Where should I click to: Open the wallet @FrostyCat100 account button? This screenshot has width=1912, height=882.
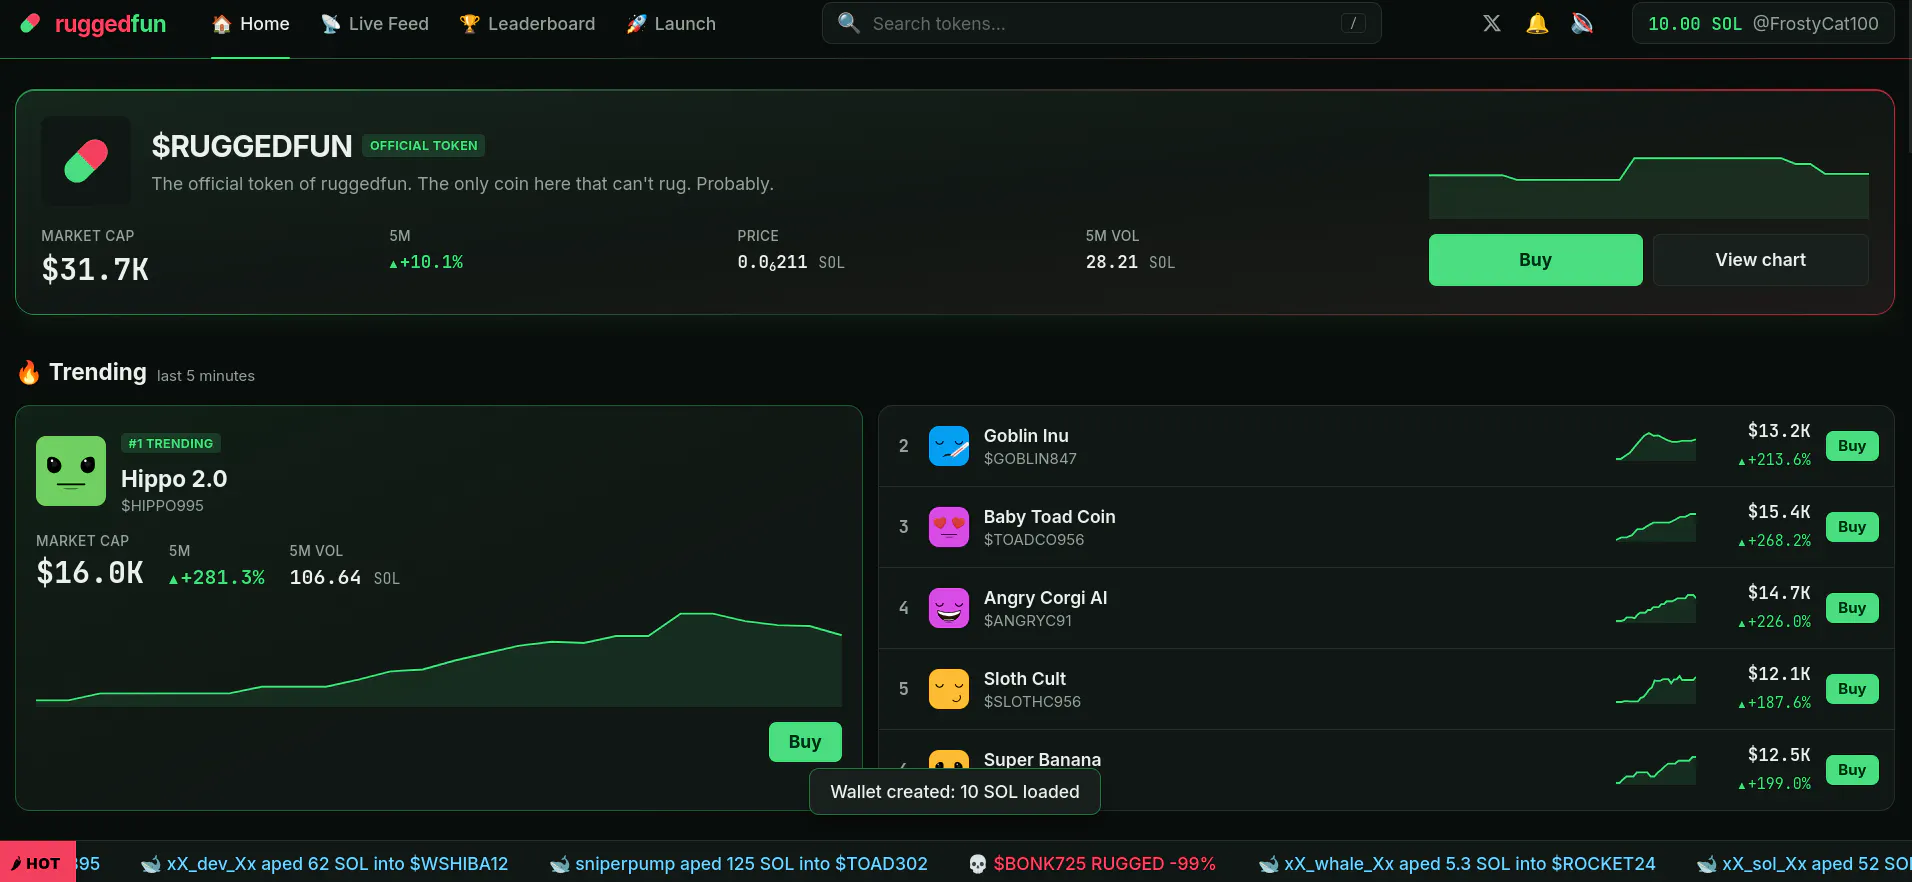tap(1763, 23)
